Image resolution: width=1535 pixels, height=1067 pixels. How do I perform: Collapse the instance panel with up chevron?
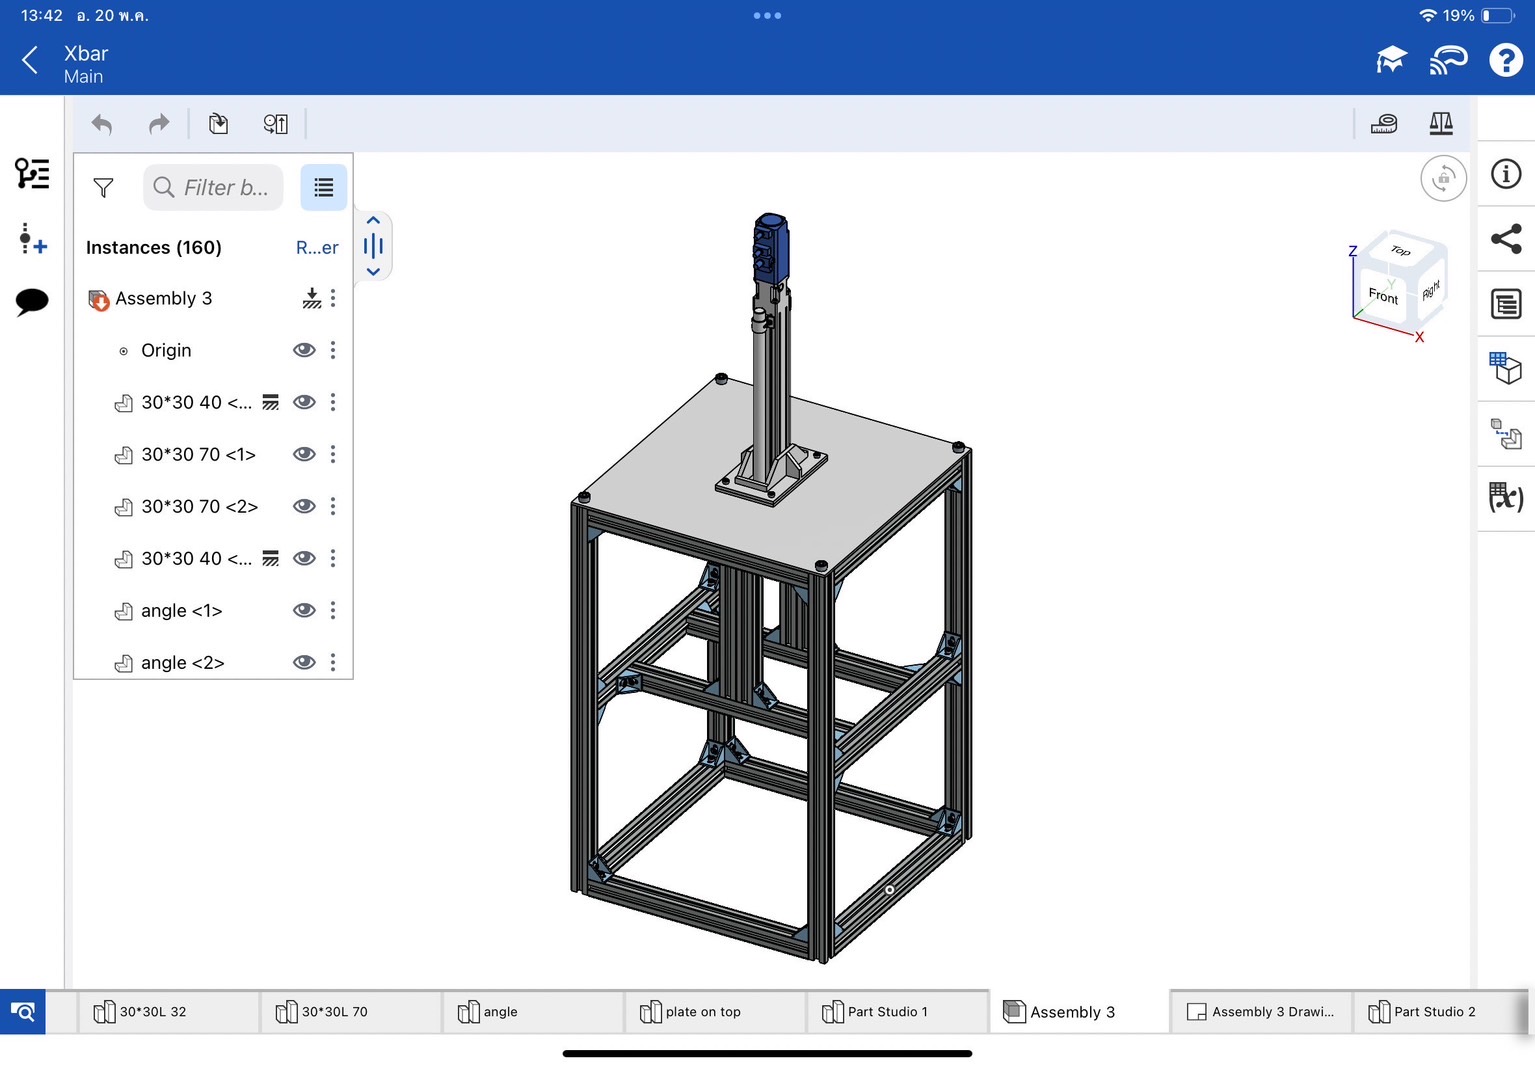[373, 221]
